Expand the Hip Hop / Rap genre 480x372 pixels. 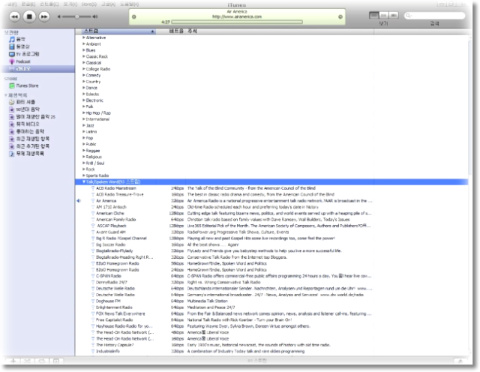[x=84, y=113]
